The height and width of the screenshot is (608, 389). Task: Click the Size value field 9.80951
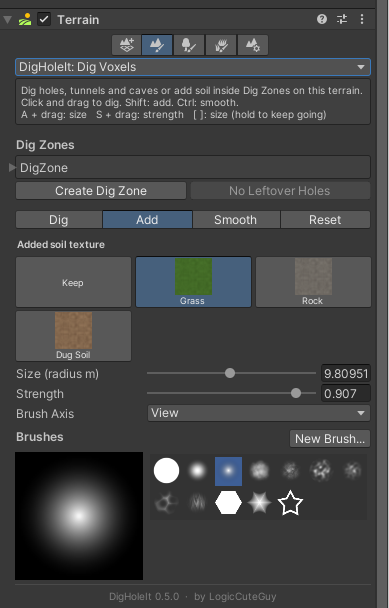click(x=346, y=373)
